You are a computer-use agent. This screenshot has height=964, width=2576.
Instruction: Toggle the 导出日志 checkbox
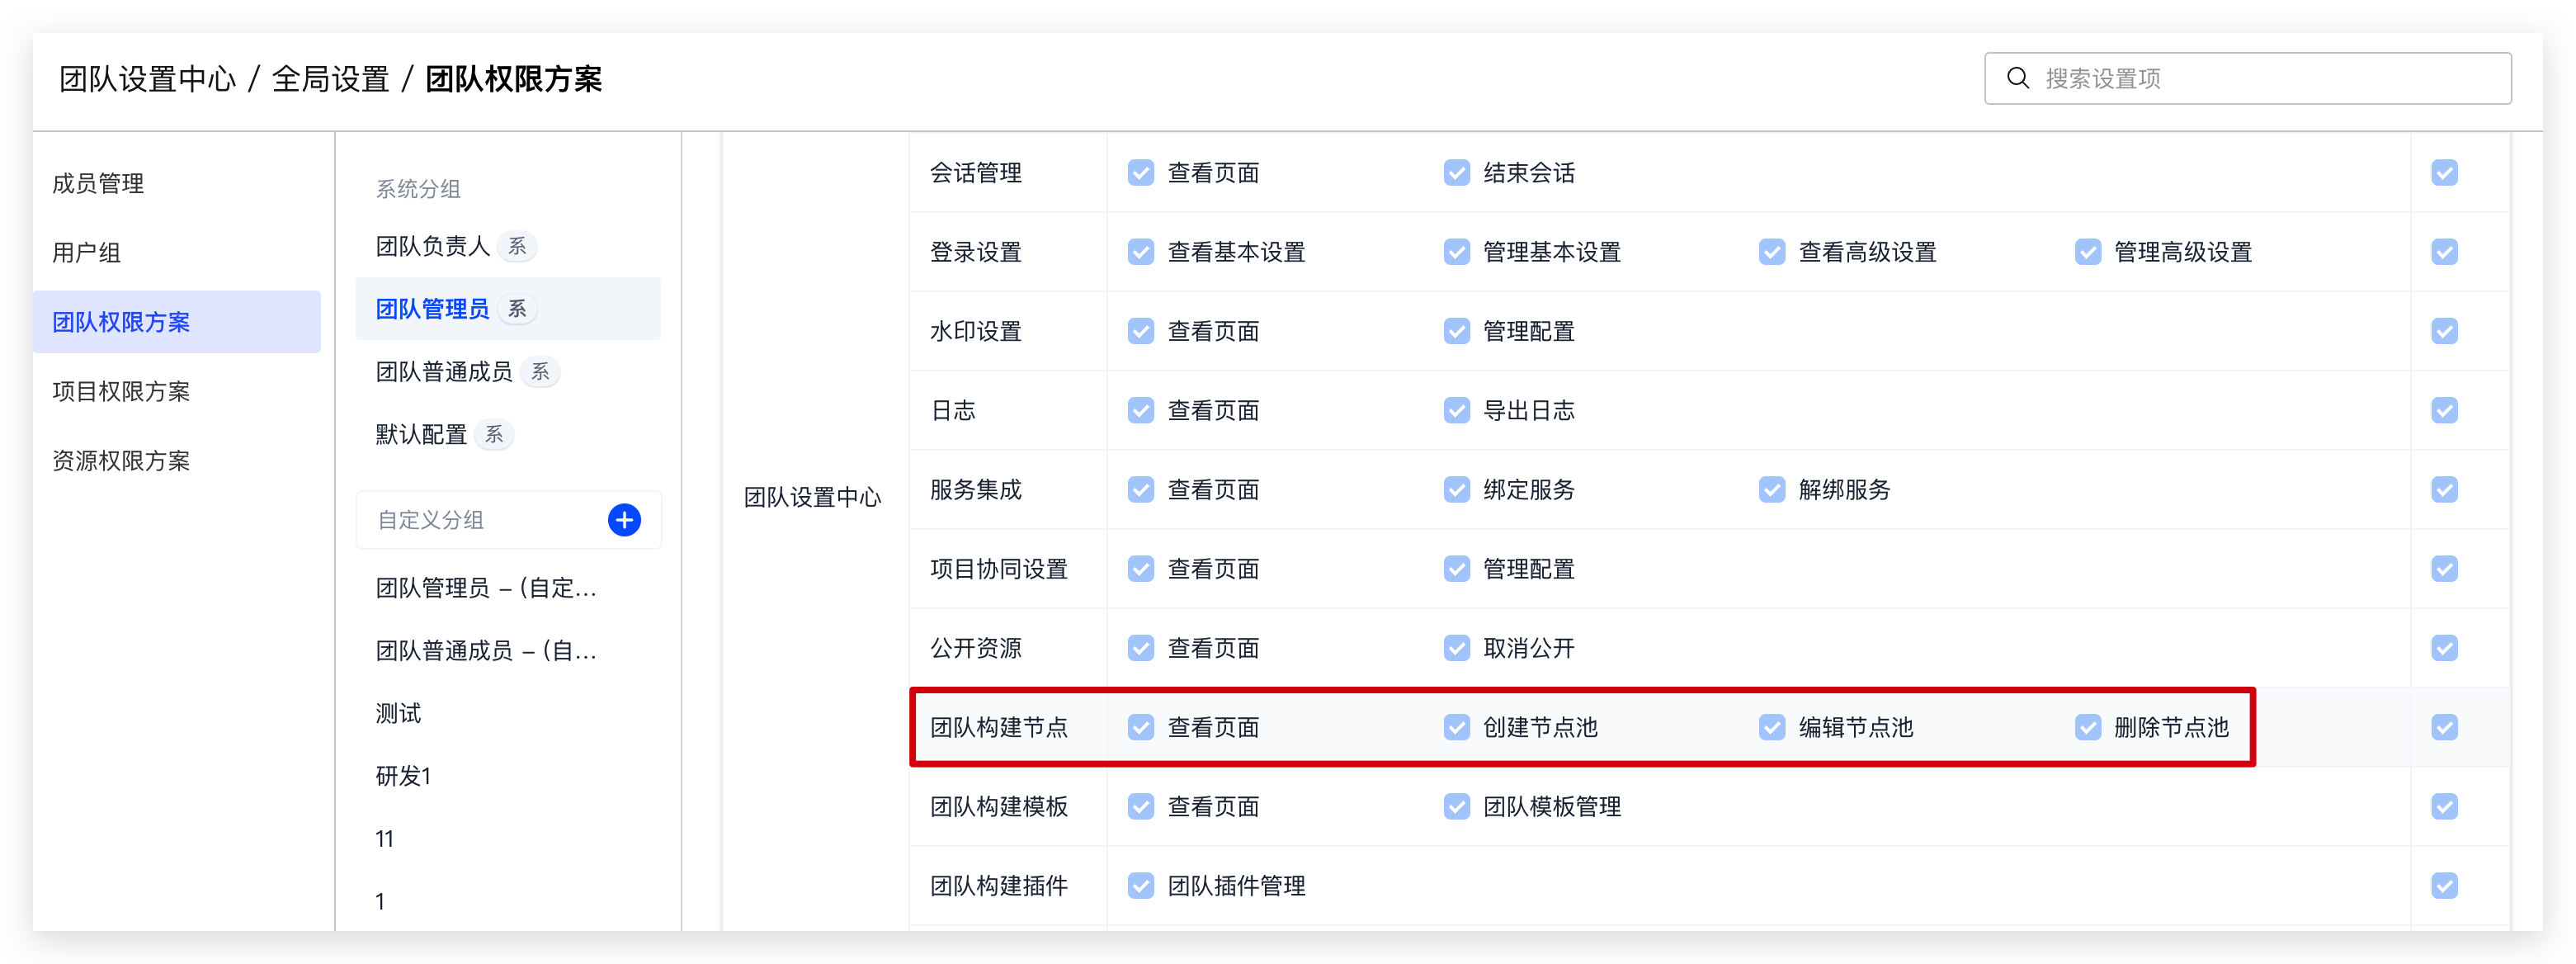click(1457, 411)
